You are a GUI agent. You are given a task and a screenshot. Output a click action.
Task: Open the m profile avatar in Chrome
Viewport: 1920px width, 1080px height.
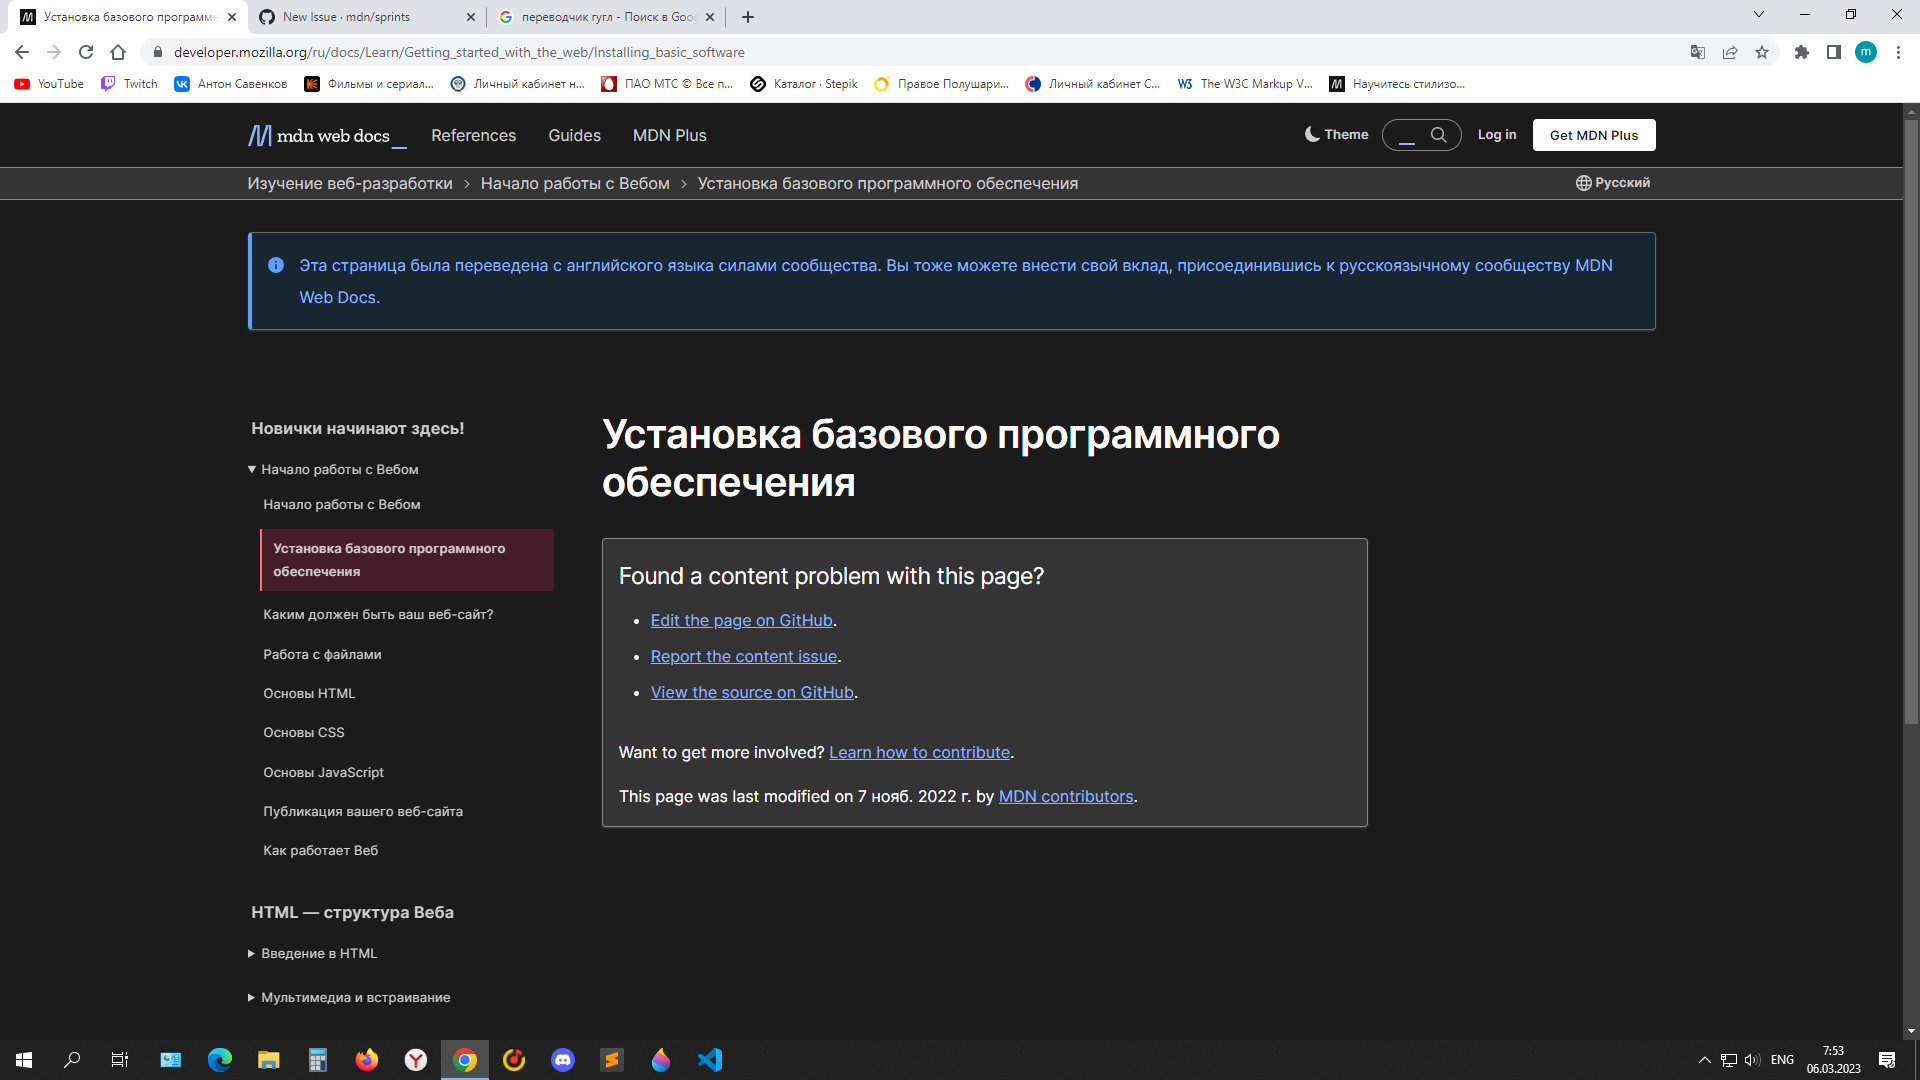pos(1866,52)
